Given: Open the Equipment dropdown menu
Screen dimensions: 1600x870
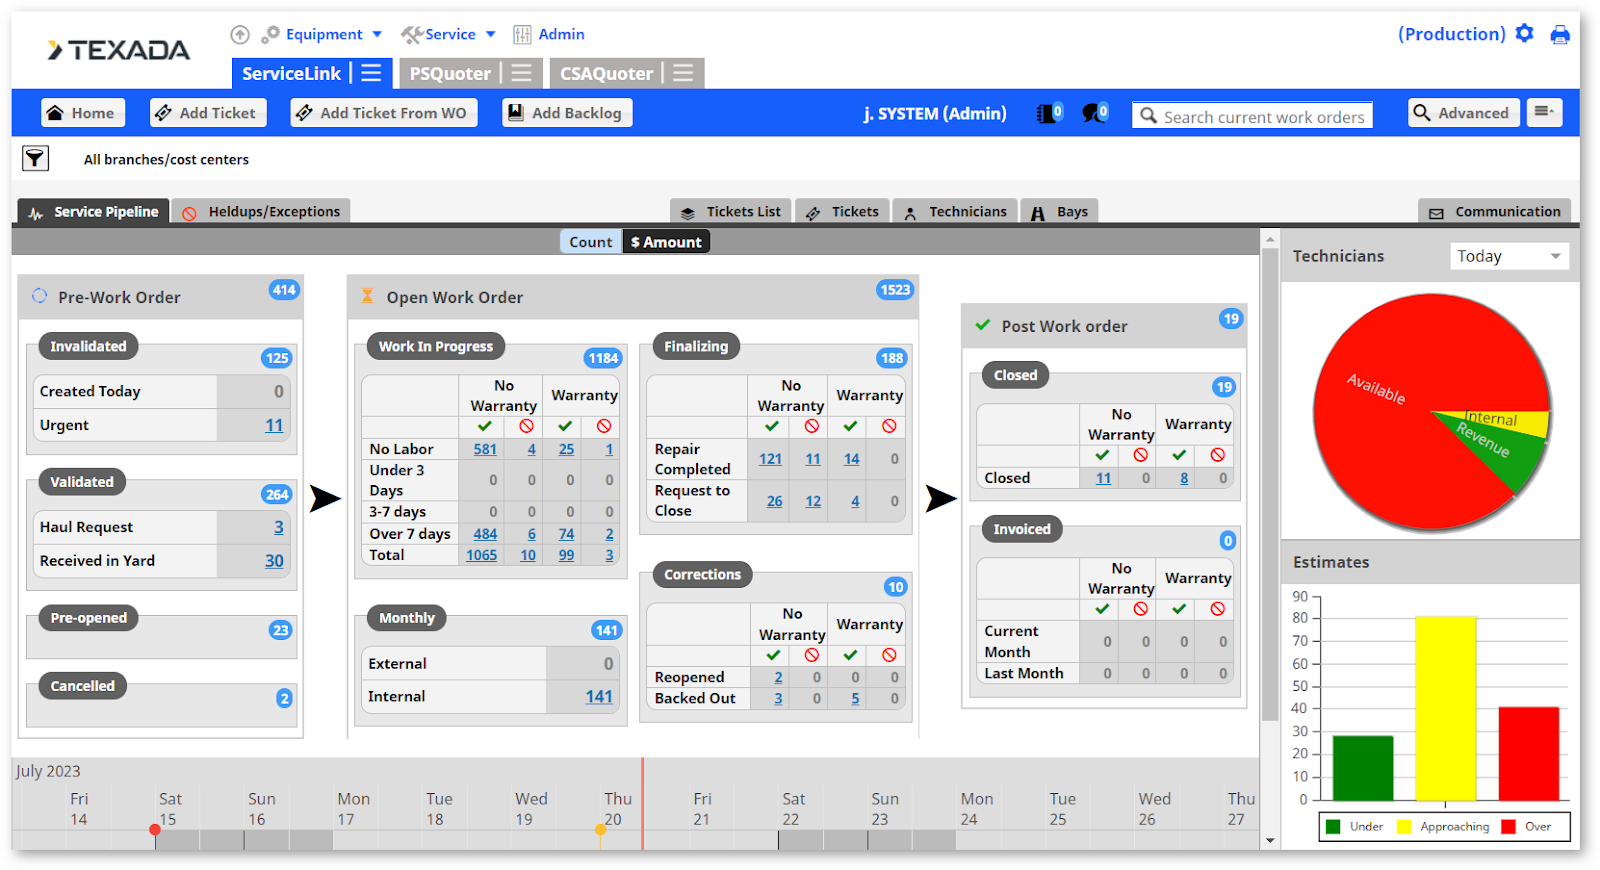Looking at the screenshot, I should coord(323,35).
